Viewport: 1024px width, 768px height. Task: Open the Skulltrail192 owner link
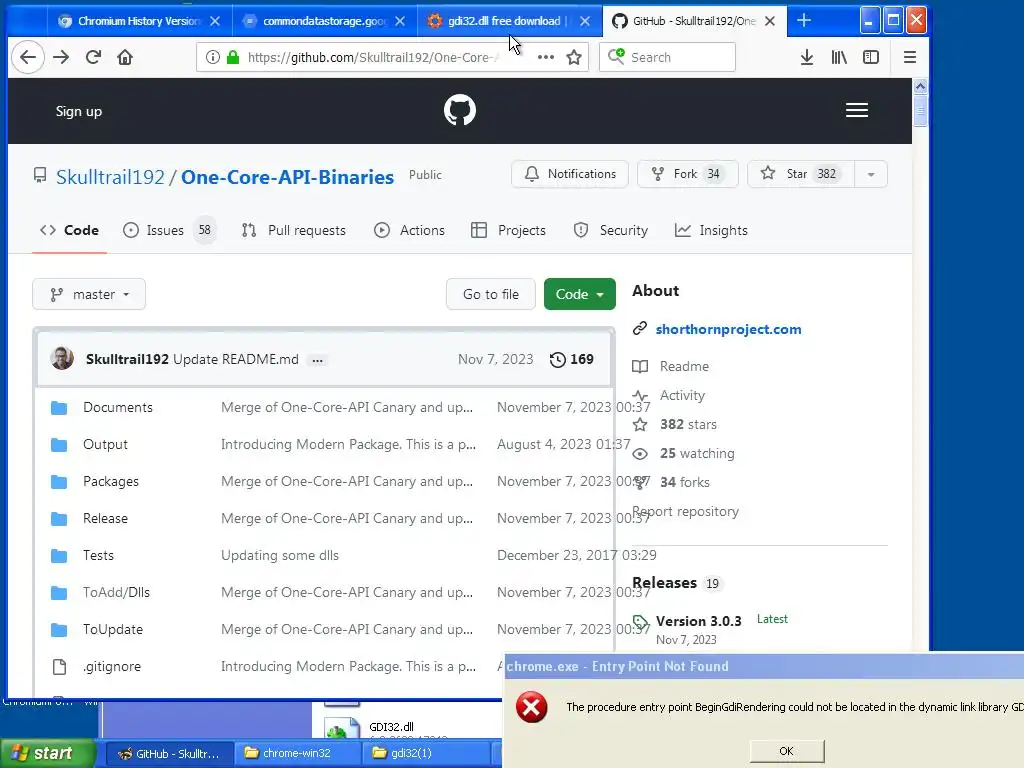(110, 177)
